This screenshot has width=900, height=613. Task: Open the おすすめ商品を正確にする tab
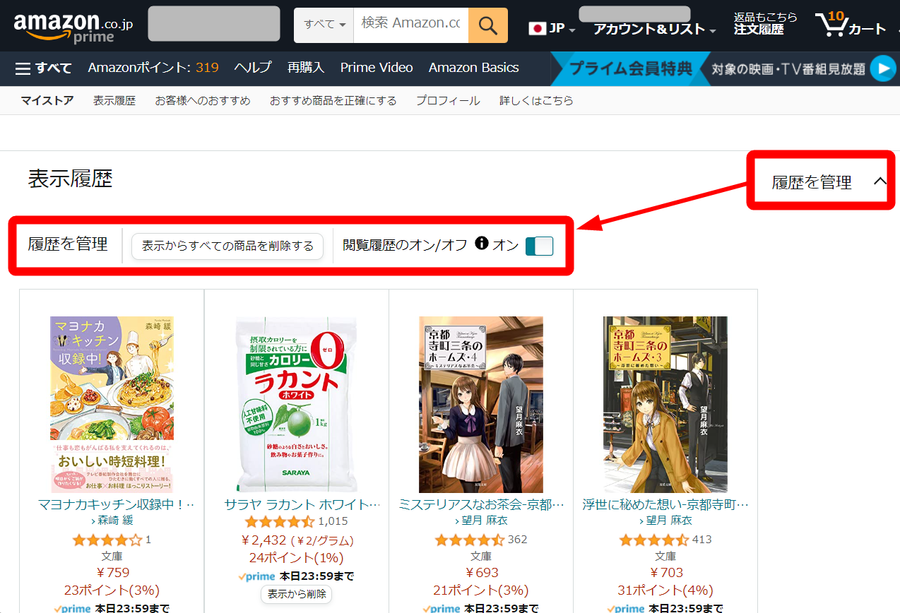coord(333,100)
